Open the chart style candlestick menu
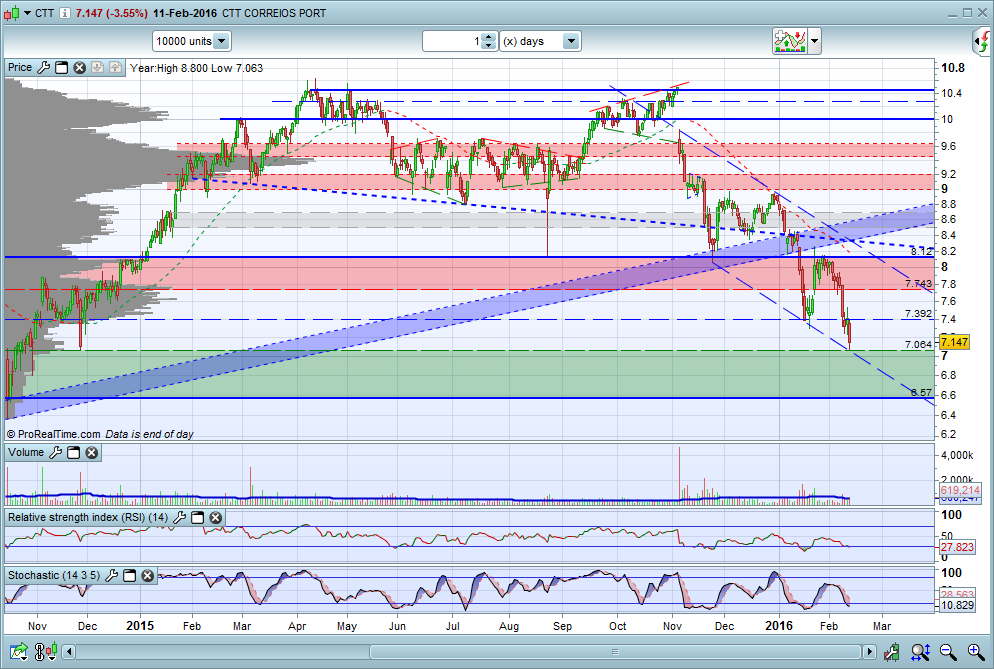The image size is (994, 669). pyautogui.click(x=15, y=13)
